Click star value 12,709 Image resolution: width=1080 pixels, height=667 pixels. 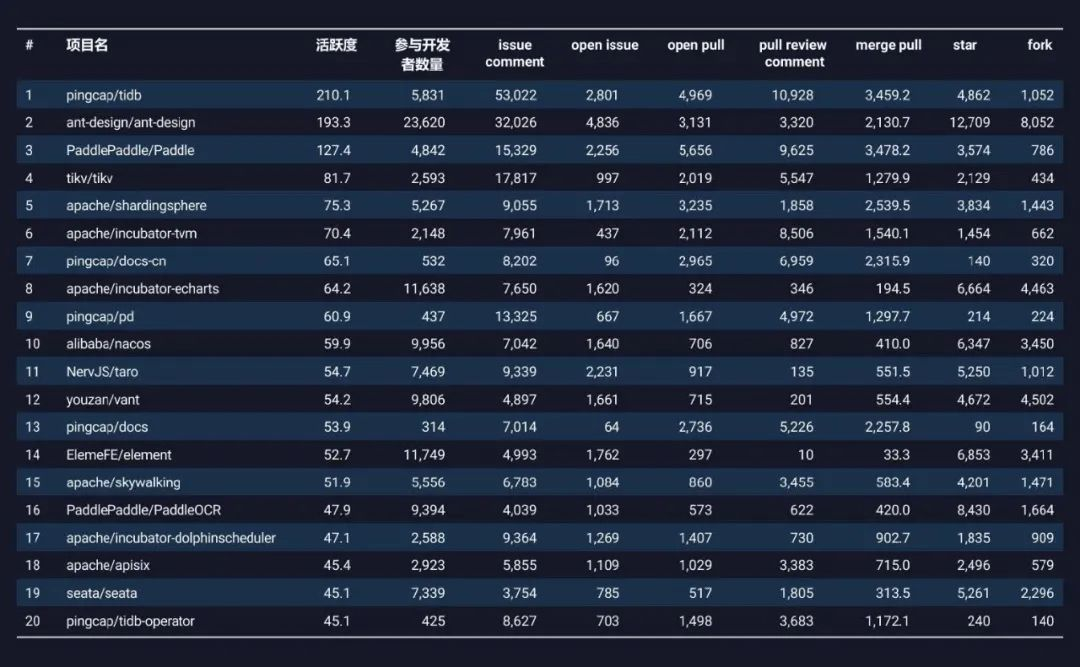click(x=970, y=123)
